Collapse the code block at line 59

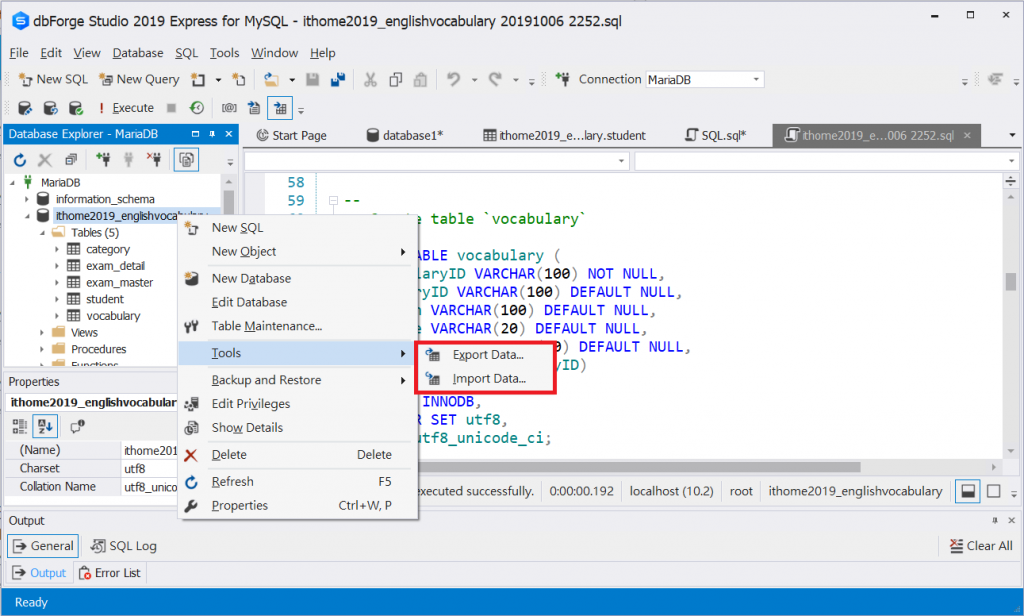pos(333,201)
